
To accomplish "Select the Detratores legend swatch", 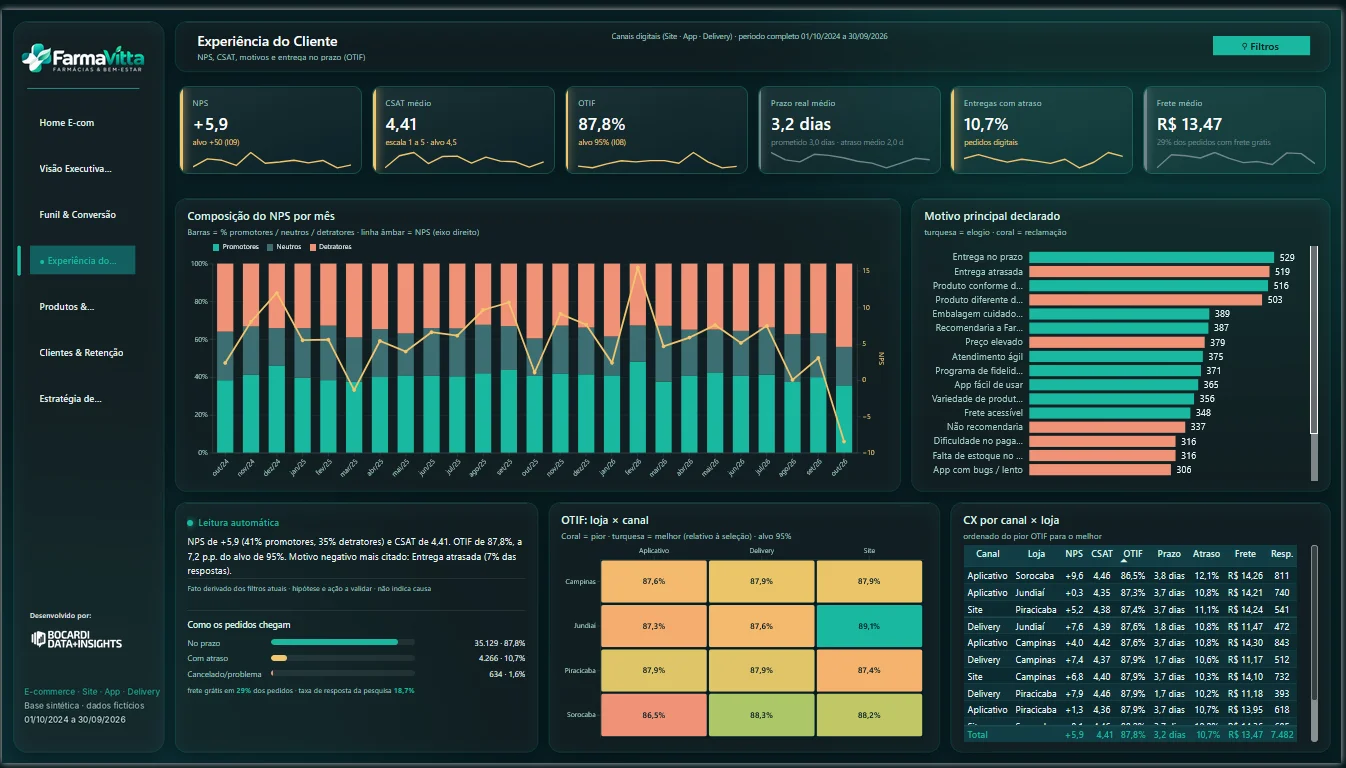I will (x=313, y=246).
